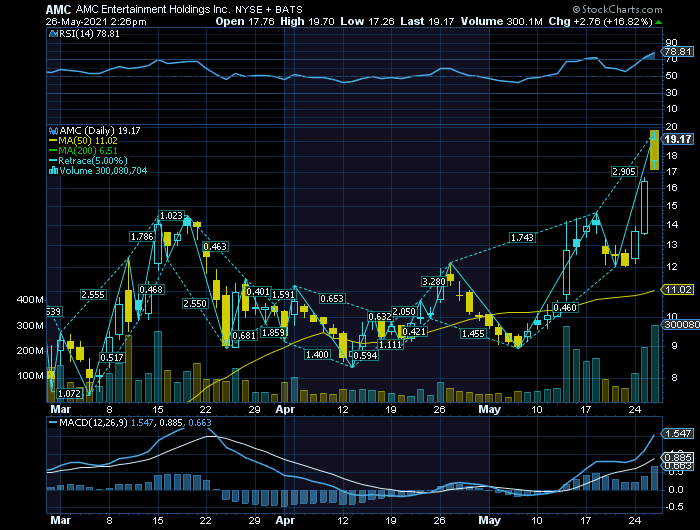The width and height of the screenshot is (700, 530).
Task: Click the Chg +2.76 (+16.82%) value
Action: coord(600,21)
